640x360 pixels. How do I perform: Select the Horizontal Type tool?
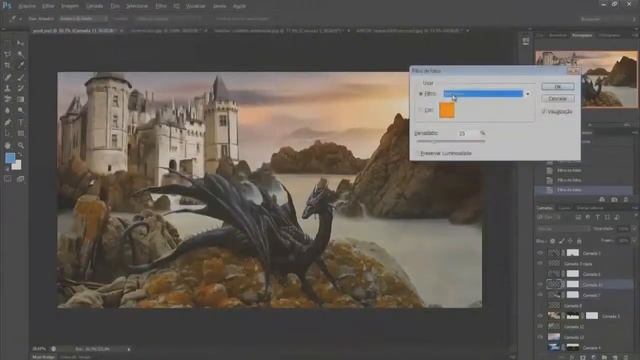click(x=20, y=122)
